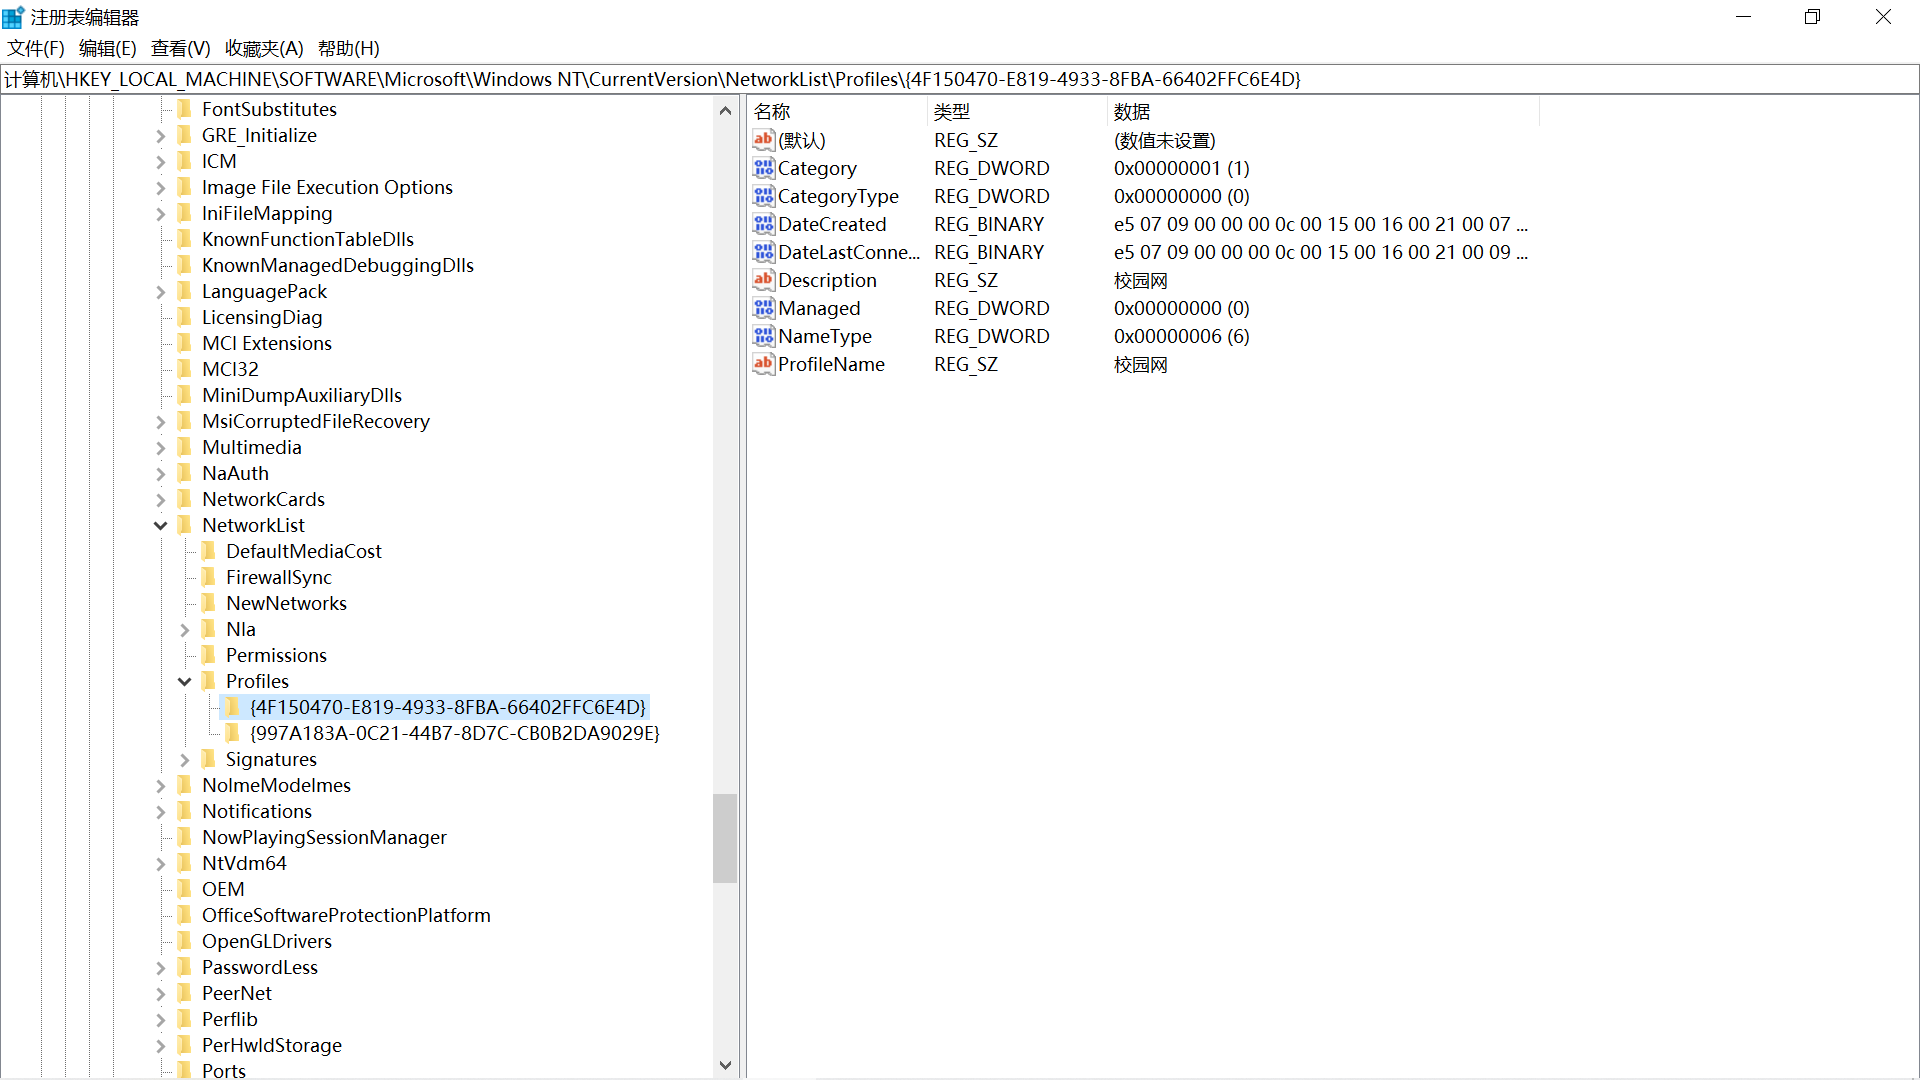
Task: Click the registry path address bar
Action: pyautogui.click(x=960, y=79)
